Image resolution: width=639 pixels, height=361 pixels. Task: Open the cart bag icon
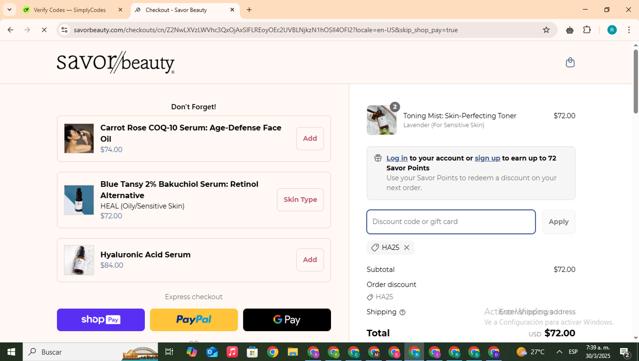(570, 62)
